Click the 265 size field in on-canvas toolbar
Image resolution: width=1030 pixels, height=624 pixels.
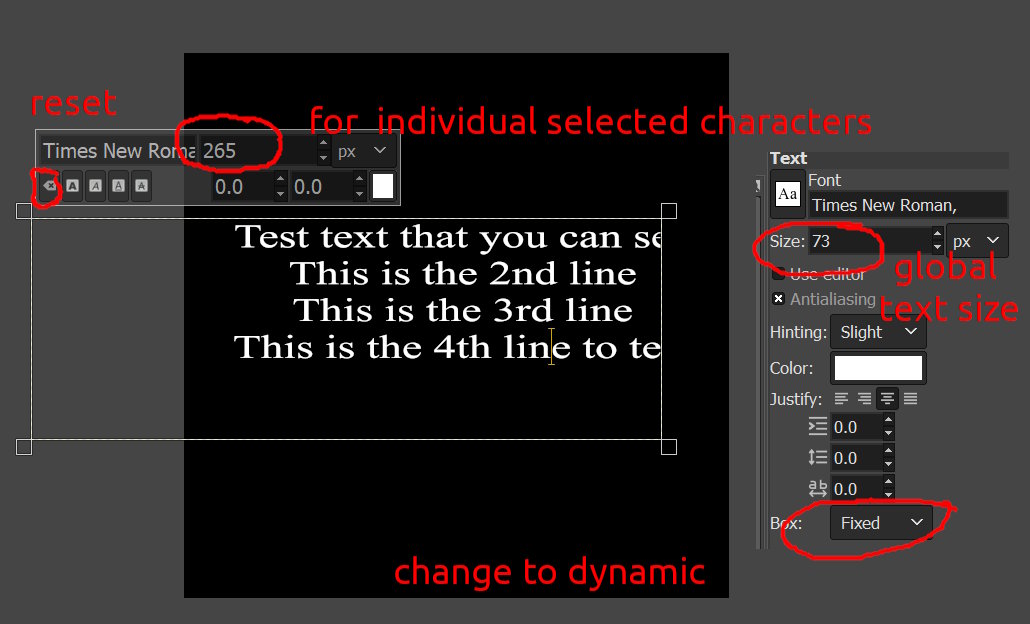point(258,150)
